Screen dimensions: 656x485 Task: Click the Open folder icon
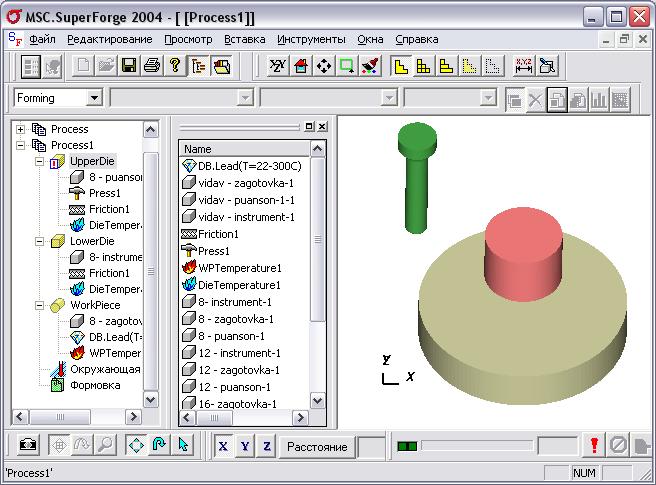coord(106,66)
